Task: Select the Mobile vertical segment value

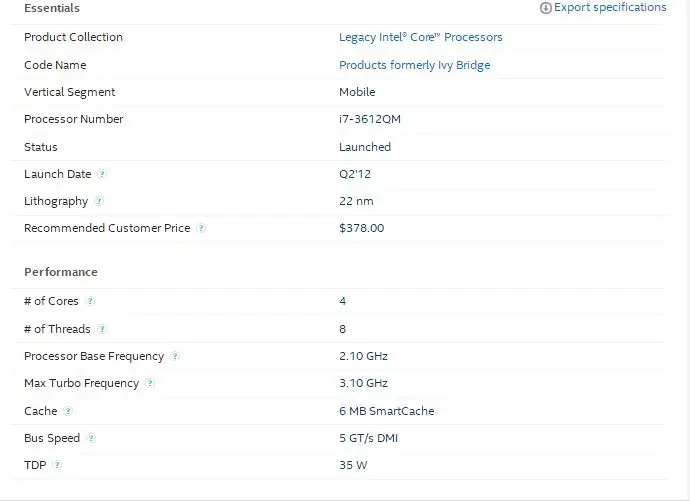Action: [x=357, y=92]
